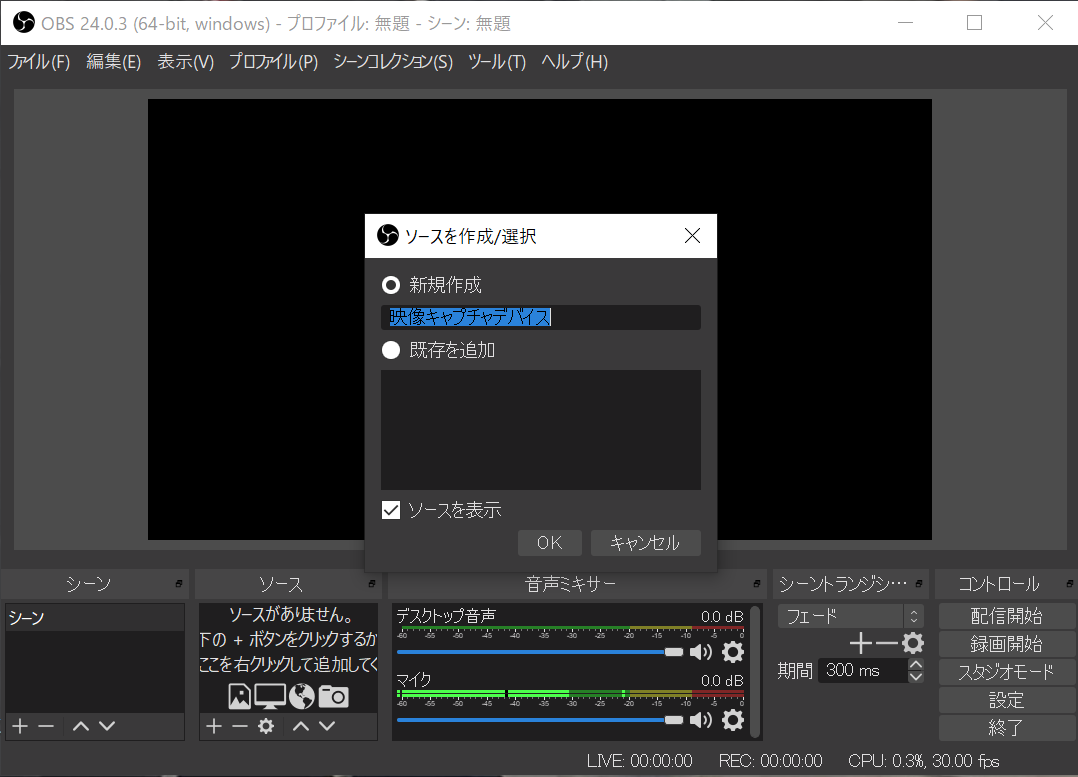Close the ソースを作成/選択 dialog
The height and width of the screenshot is (777, 1078).
tap(692, 236)
